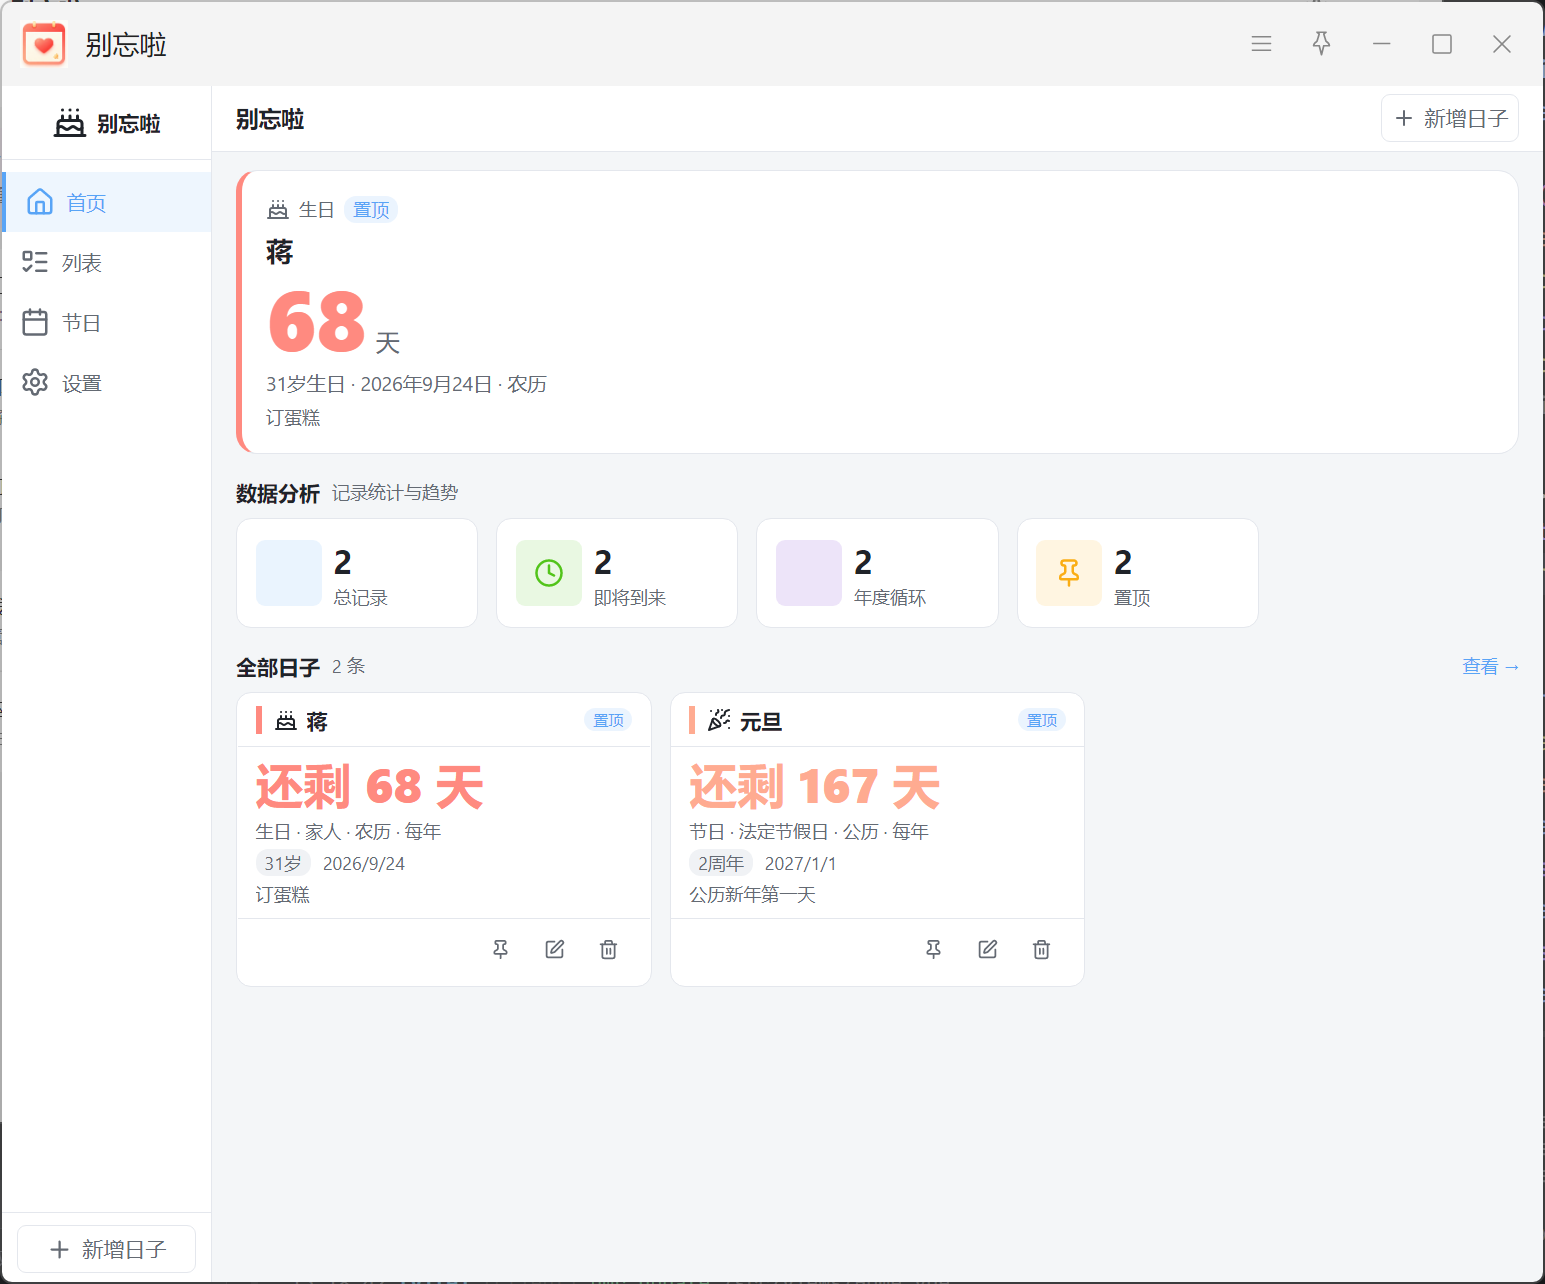Screen dimensions: 1545x1284
Task: Click the 别忘啦 app logo icon
Action: [44, 44]
